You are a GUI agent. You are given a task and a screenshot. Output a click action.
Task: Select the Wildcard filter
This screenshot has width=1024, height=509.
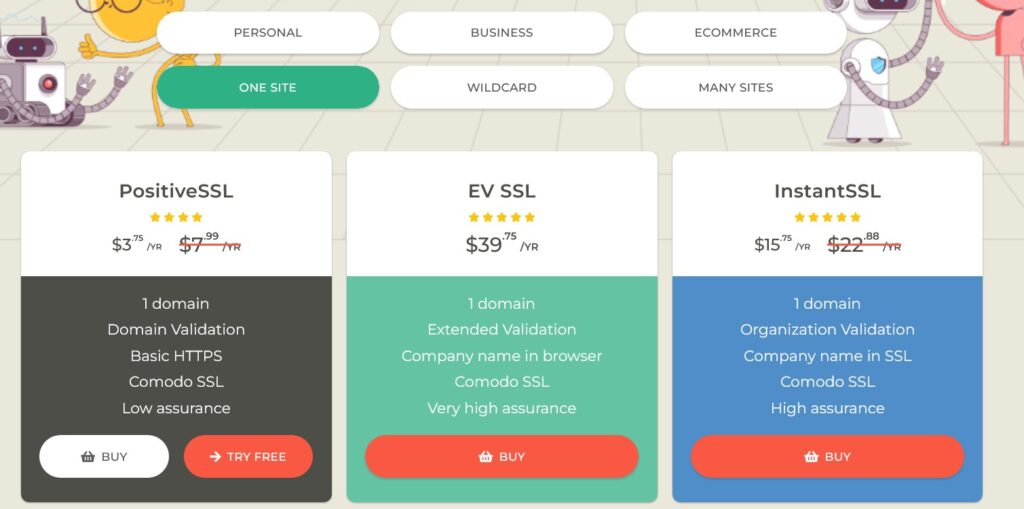[x=502, y=88]
